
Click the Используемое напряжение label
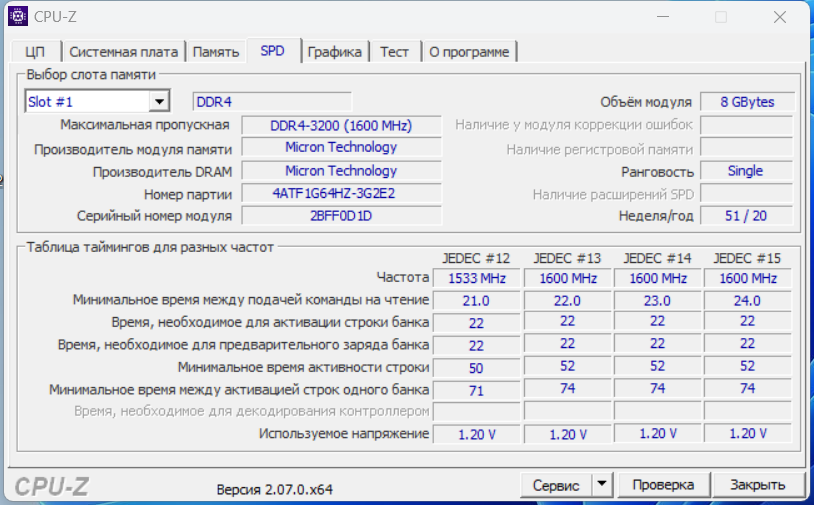coord(344,433)
